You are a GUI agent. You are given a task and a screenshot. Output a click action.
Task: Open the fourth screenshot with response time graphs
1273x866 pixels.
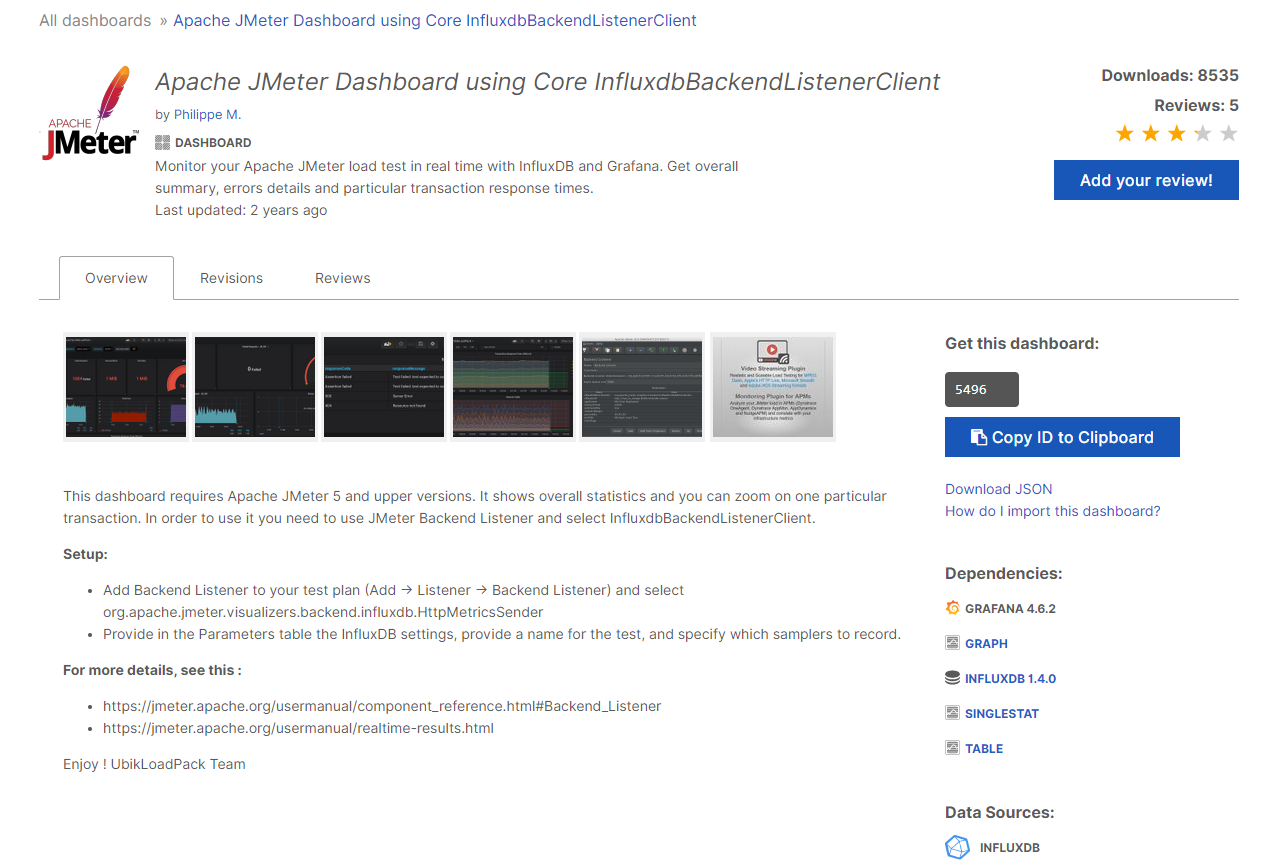(x=513, y=386)
